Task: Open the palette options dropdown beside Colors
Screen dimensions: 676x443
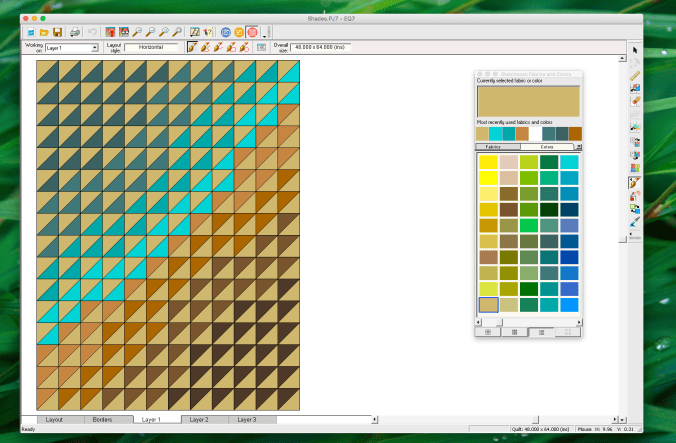Action: click(x=579, y=146)
